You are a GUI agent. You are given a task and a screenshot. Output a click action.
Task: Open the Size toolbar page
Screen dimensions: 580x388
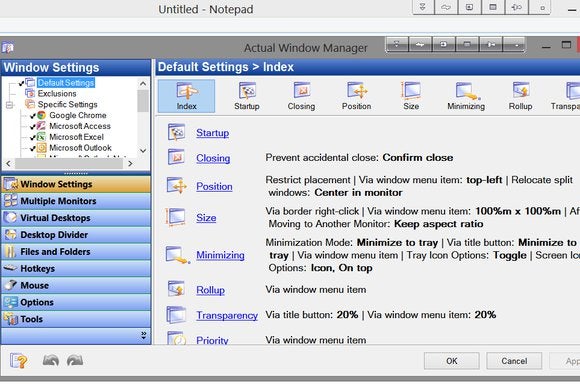point(411,96)
